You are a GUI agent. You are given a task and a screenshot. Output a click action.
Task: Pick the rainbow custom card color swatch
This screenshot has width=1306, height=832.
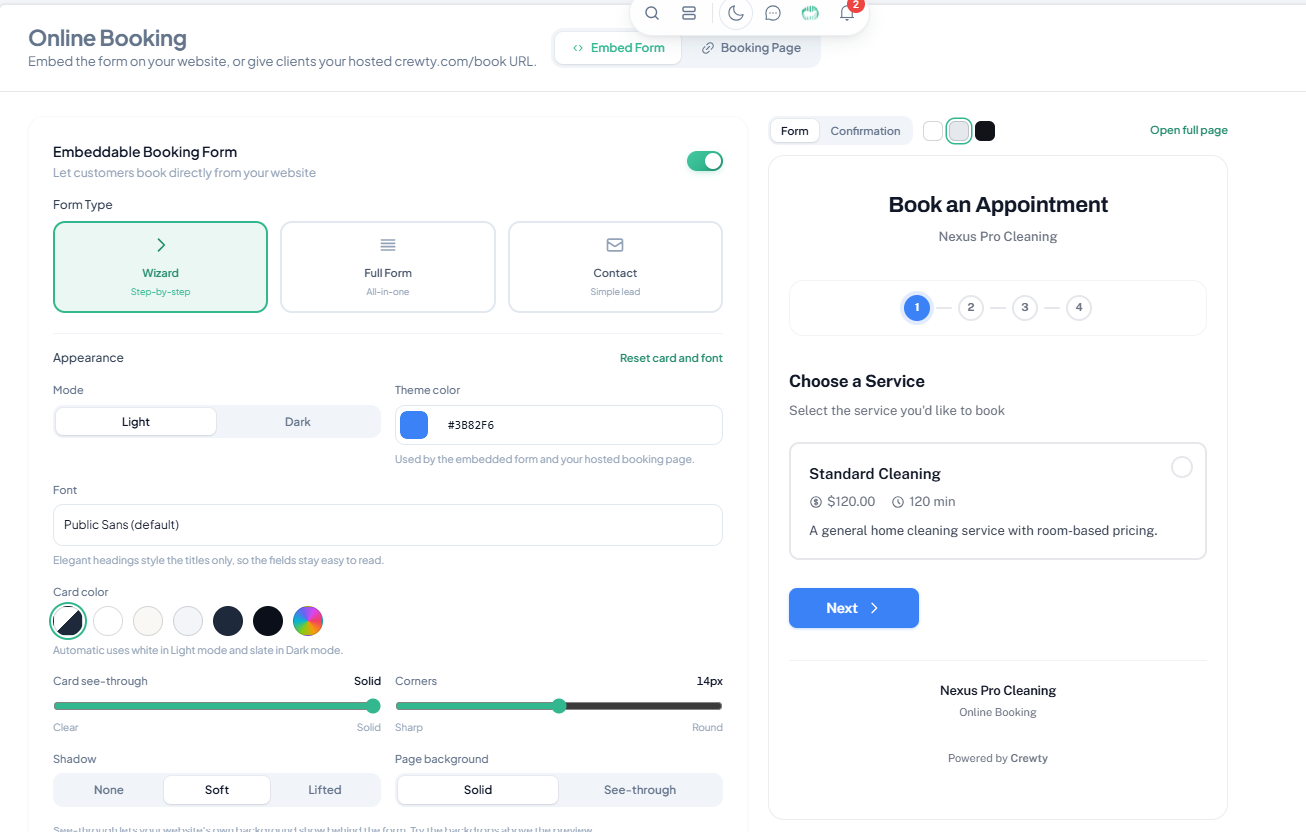308,621
